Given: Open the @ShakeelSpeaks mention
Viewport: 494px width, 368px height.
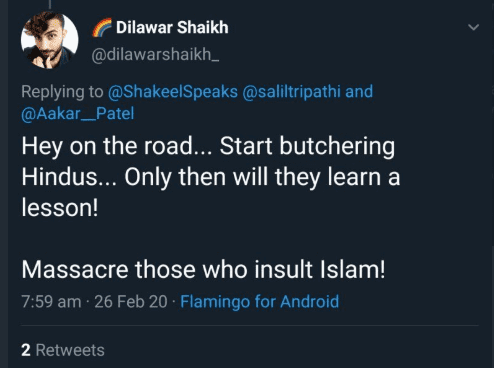Looking at the screenshot, I should tap(173, 92).
